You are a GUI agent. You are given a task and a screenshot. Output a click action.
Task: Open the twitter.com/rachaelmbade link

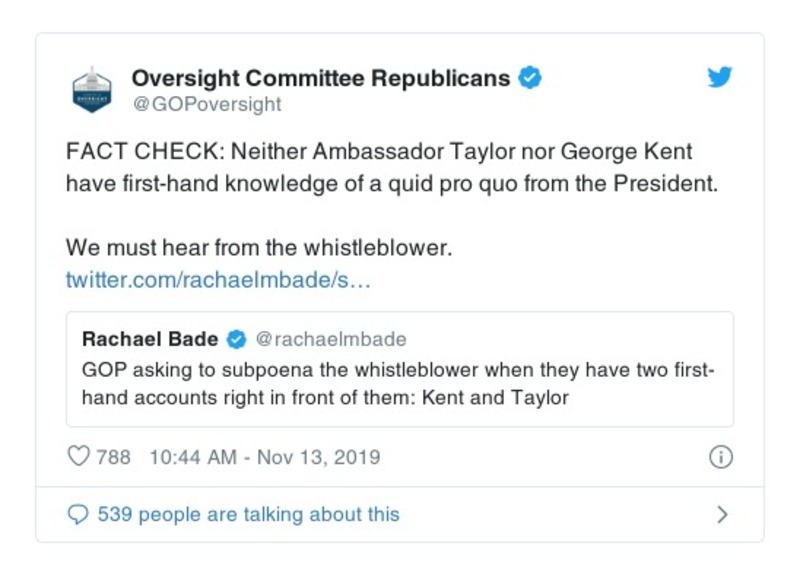click(218, 279)
